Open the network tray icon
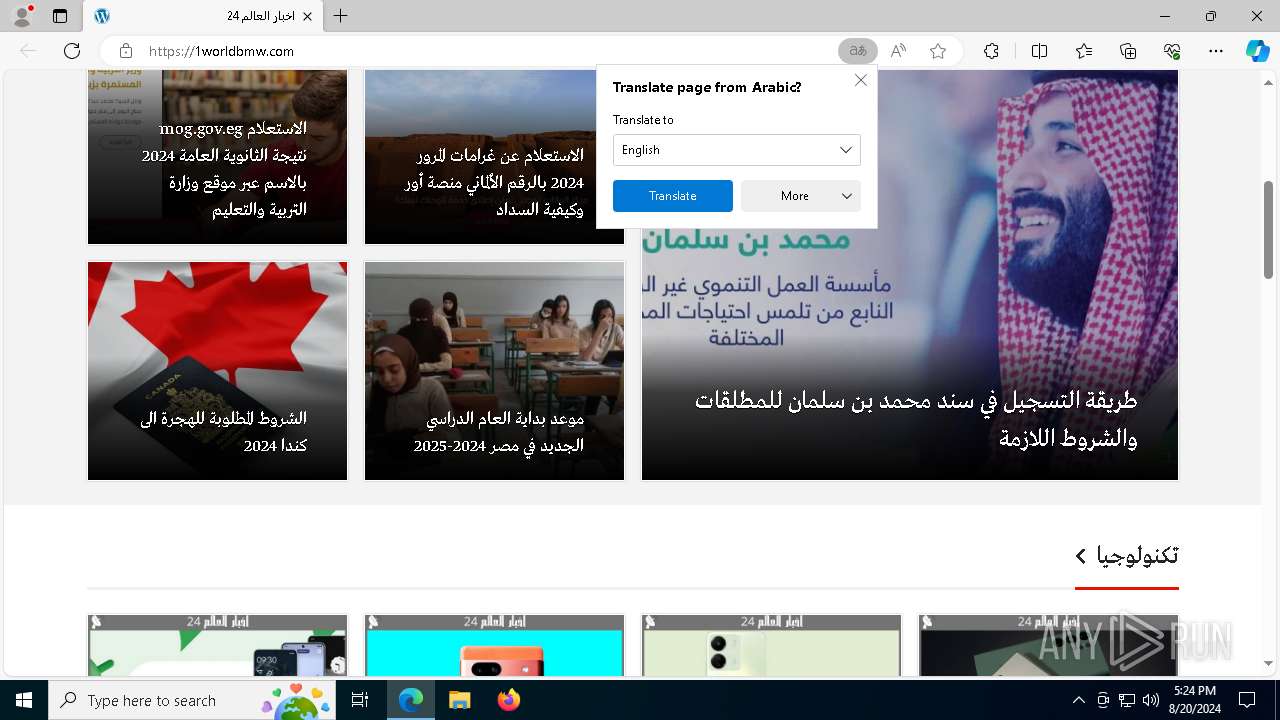The height and width of the screenshot is (720, 1280). [x=1127, y=700]
